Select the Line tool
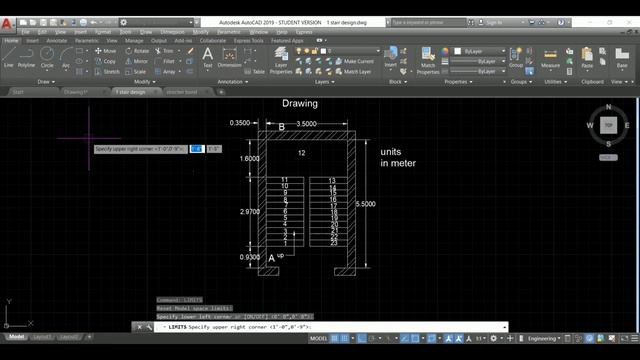This screenshot has width=640, height=360. (9, 57)
